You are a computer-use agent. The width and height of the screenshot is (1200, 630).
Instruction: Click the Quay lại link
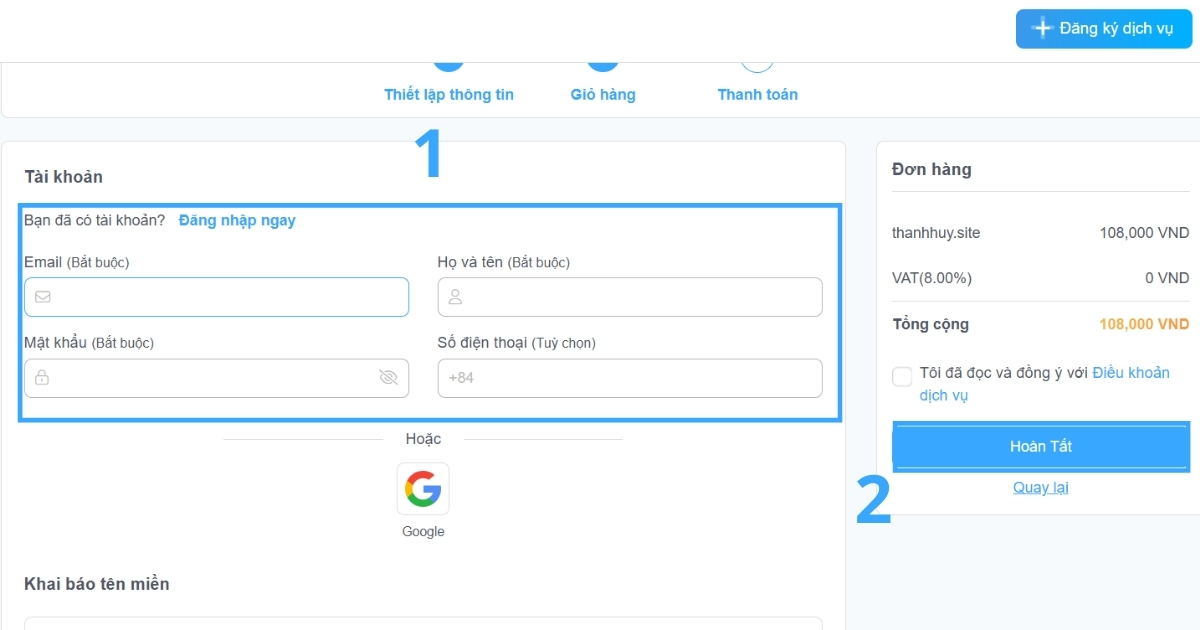coord(1041,487)
